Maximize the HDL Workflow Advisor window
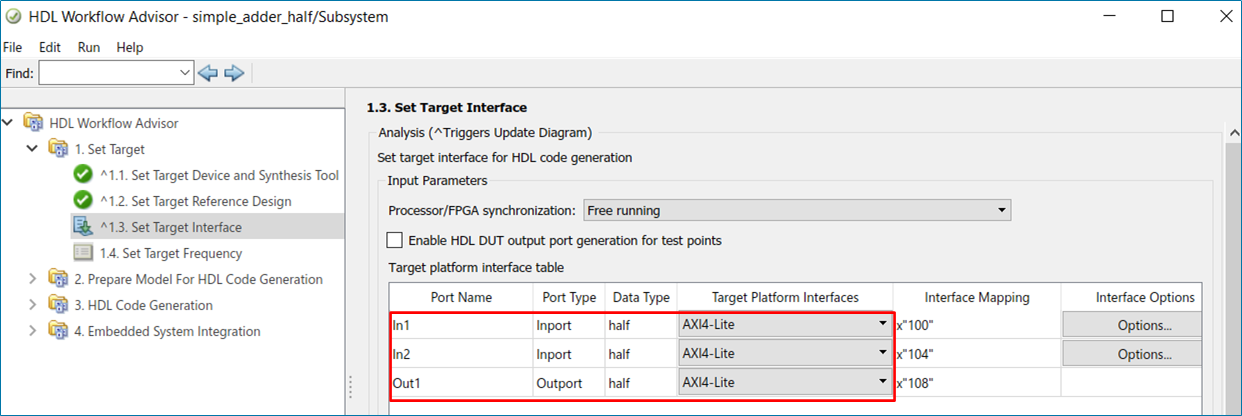This screenshot has height=416, width=1242. click(x=1167, y=17)
